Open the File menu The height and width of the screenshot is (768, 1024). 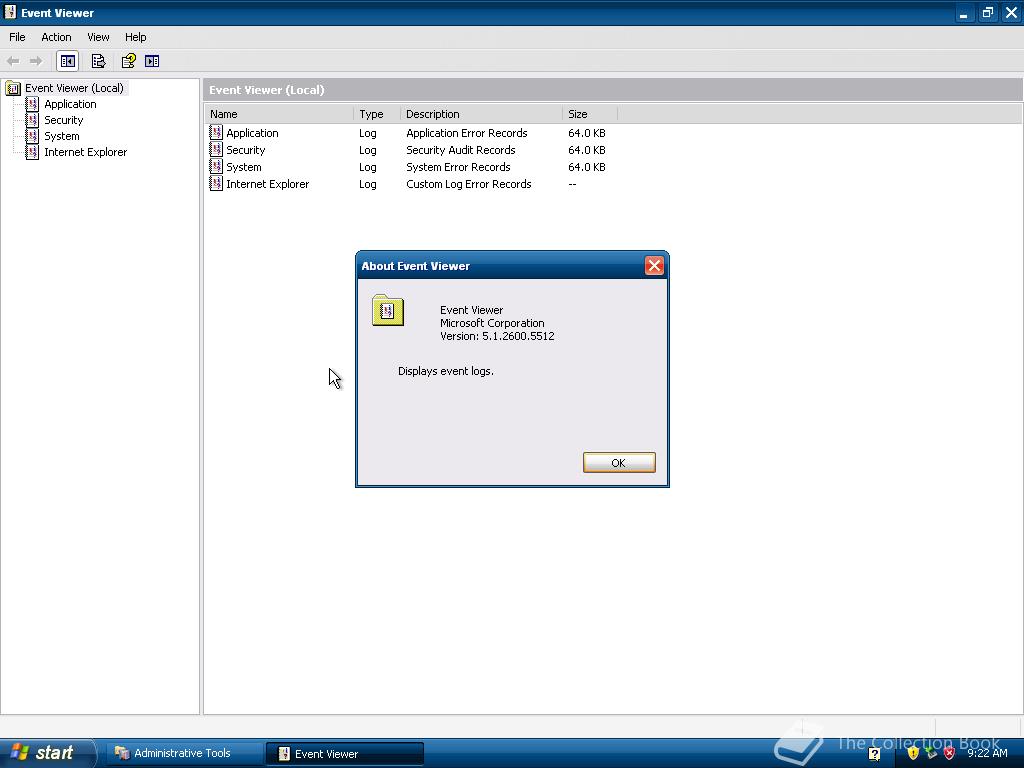click(17, 37)
